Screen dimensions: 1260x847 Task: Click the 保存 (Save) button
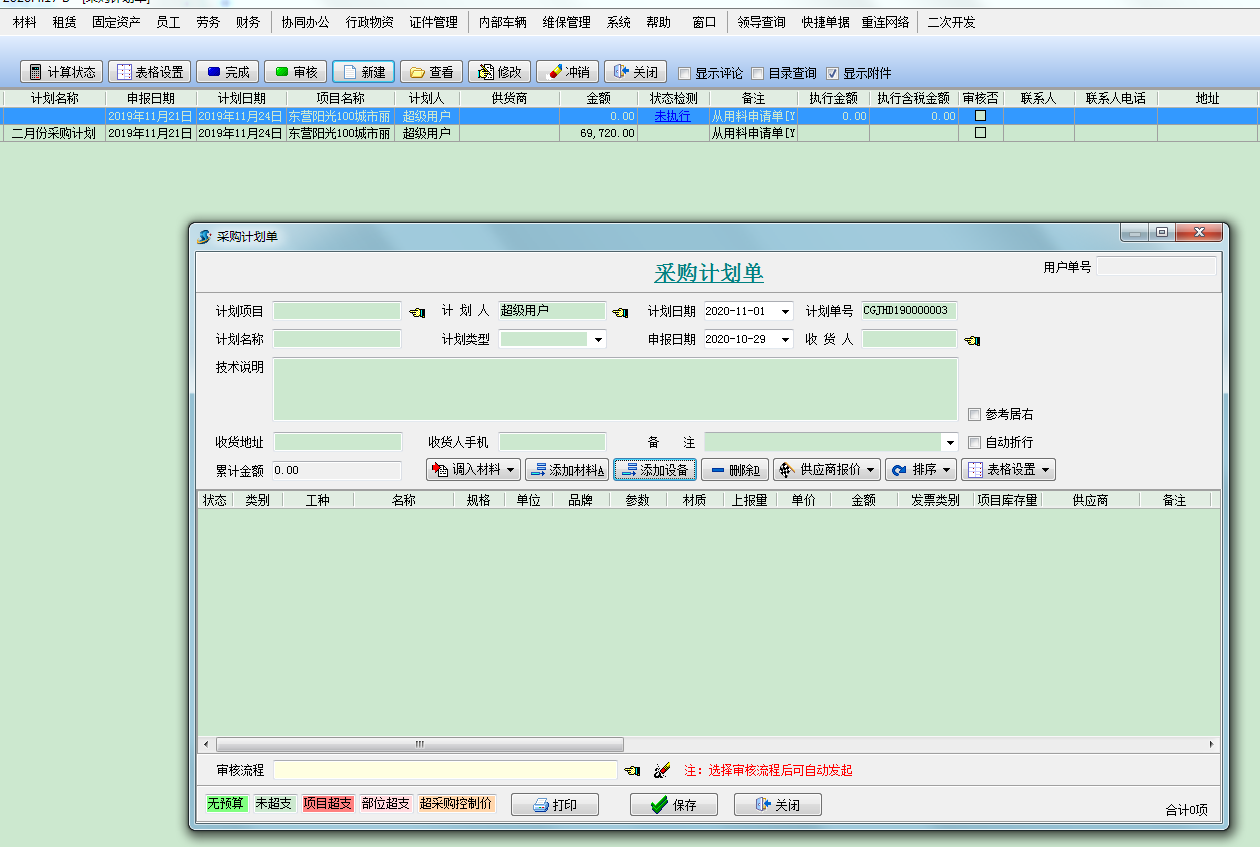(672, 803)
